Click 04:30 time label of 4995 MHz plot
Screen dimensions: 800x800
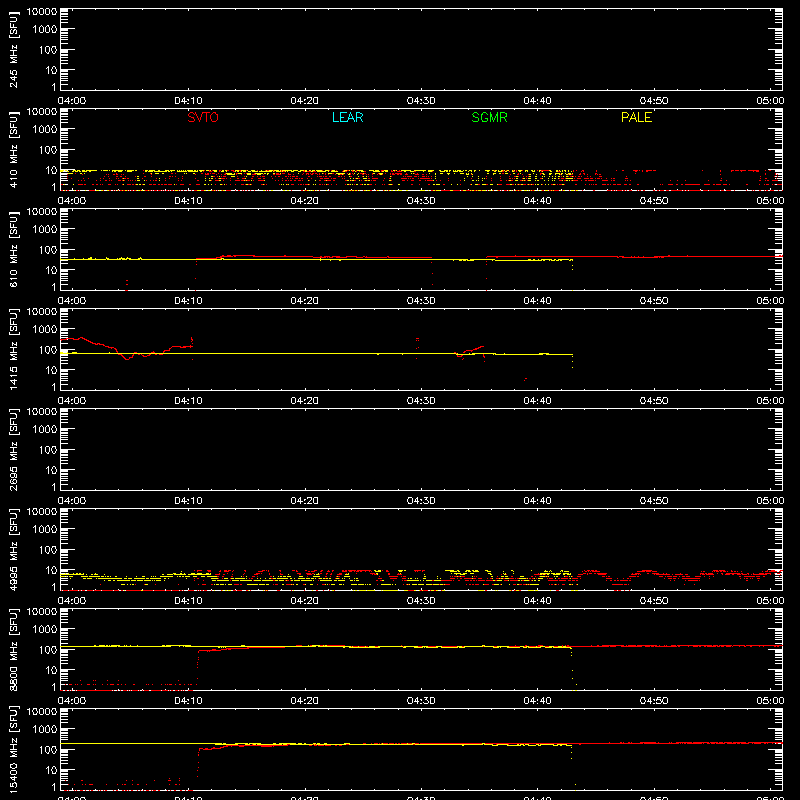(x=421, y=601)
